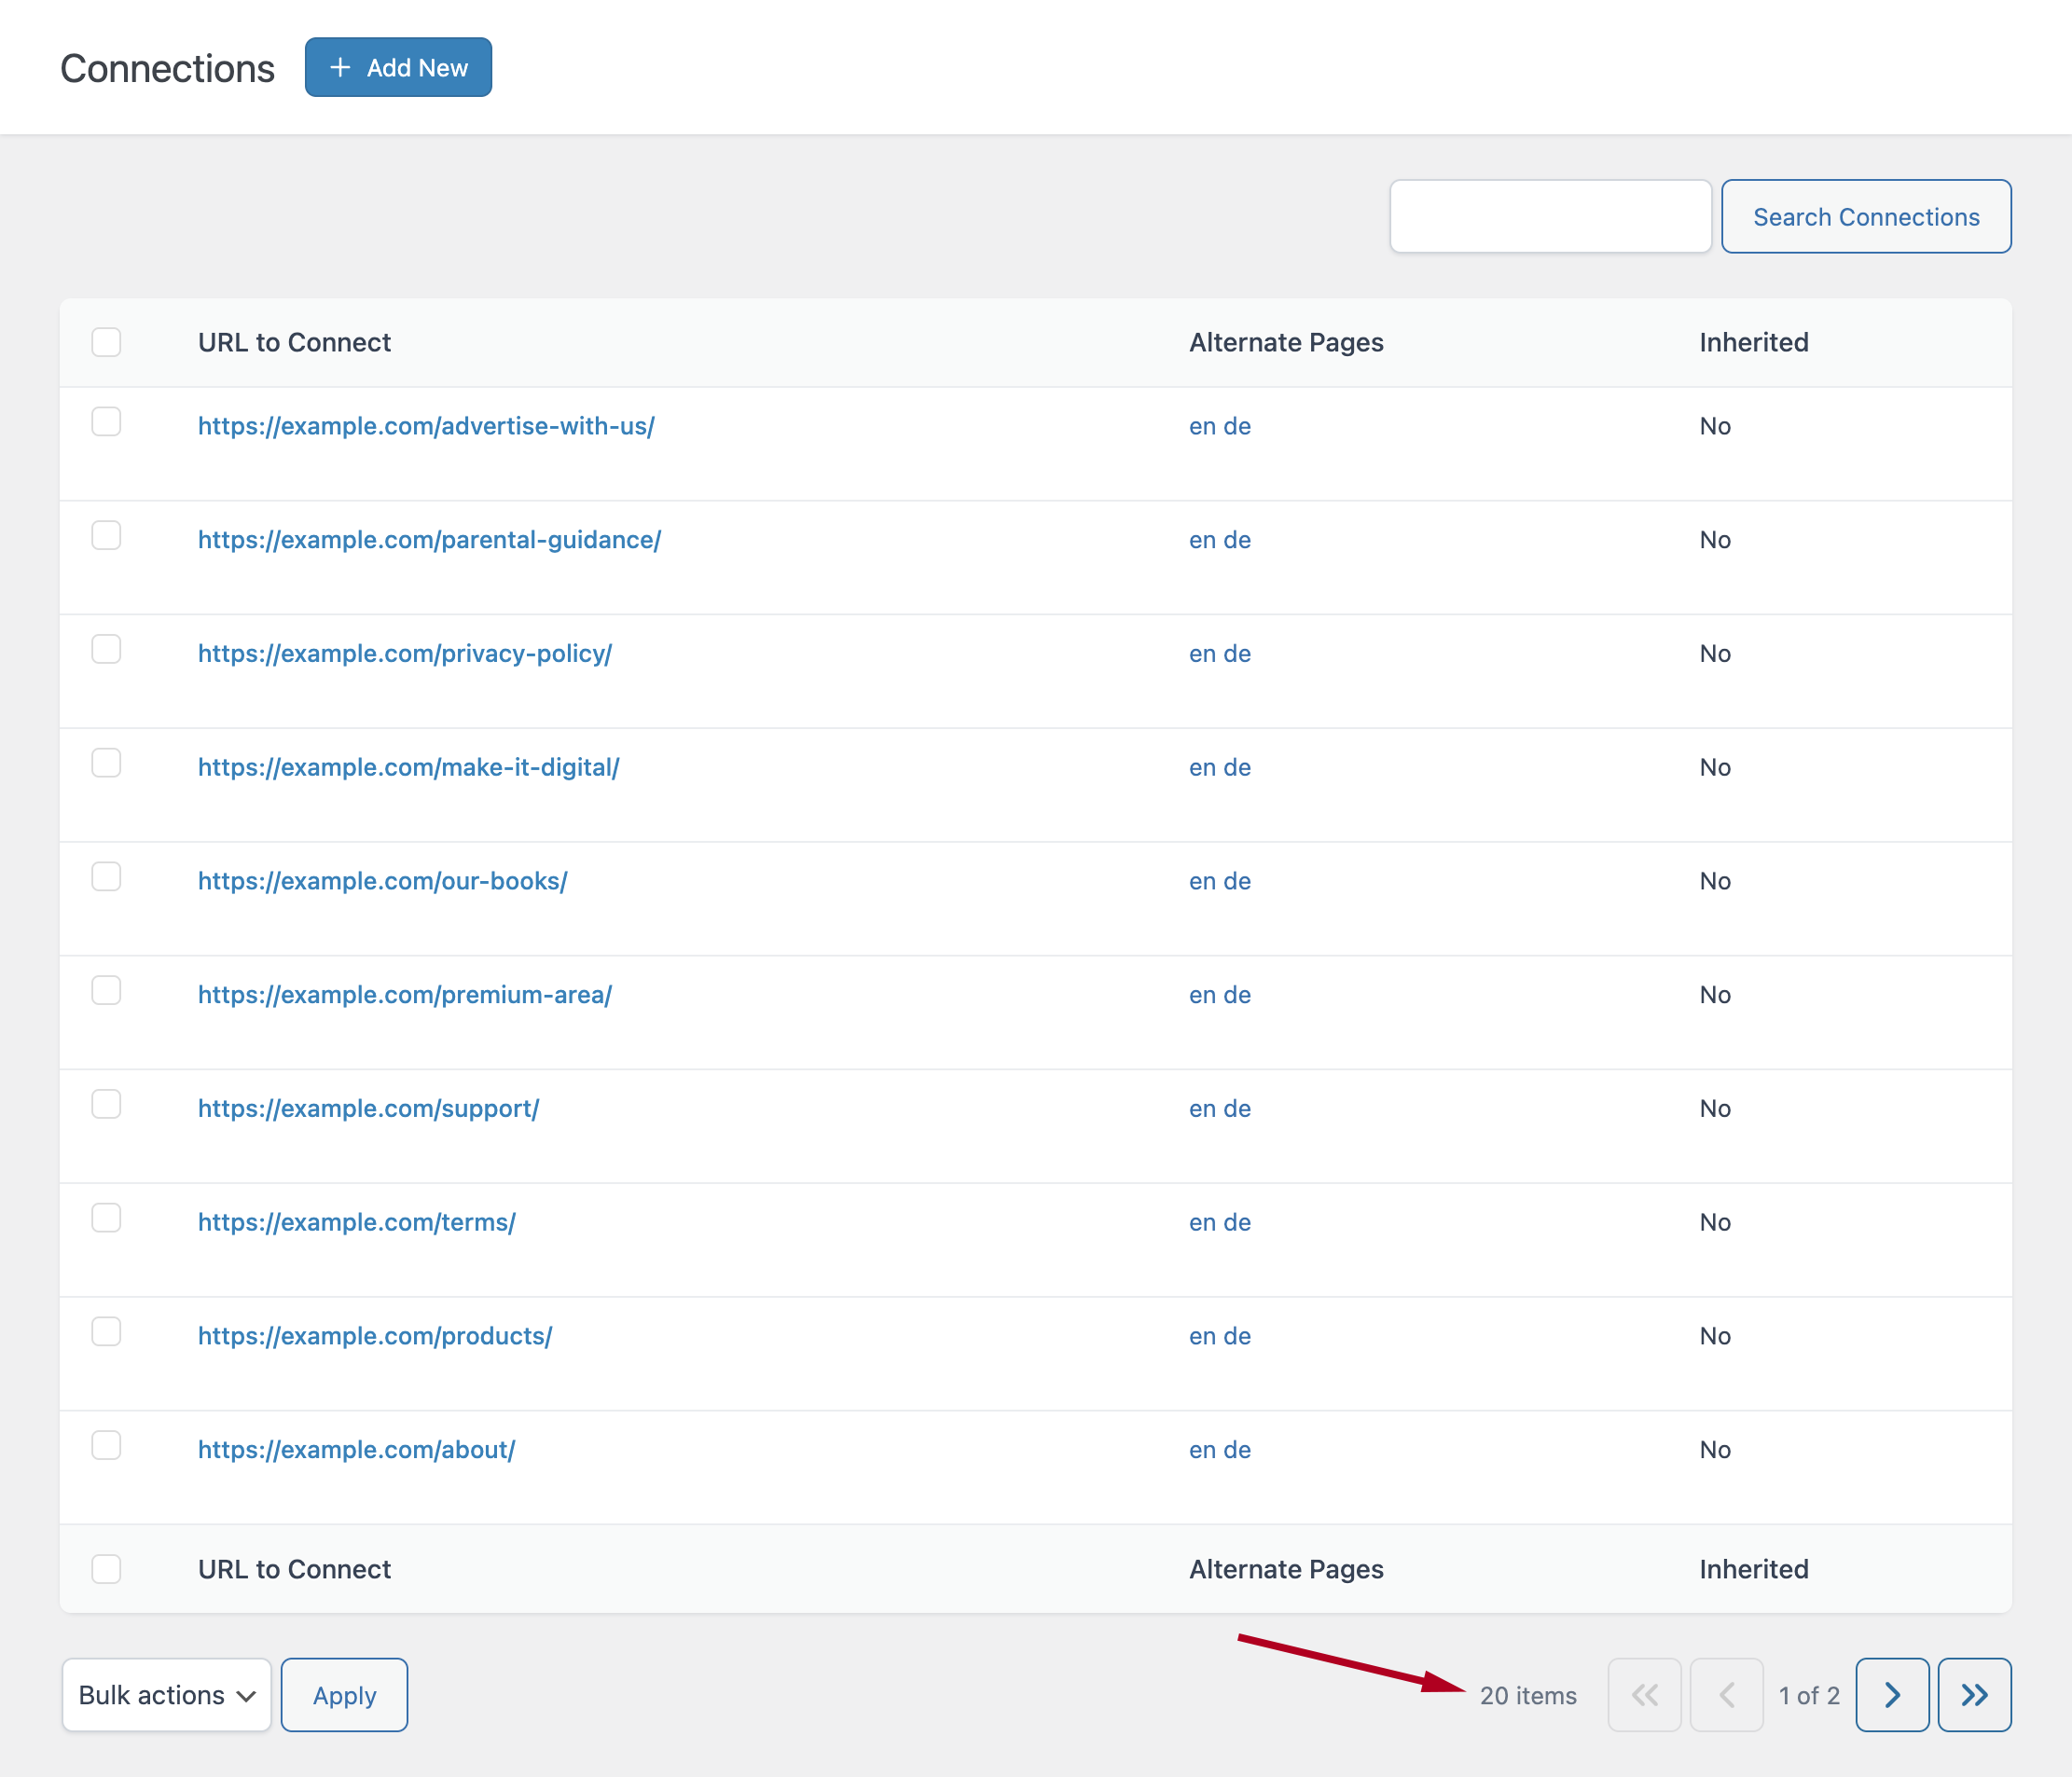
Task: Open the example.com/about/ connection link
Action: (356, 1449)
